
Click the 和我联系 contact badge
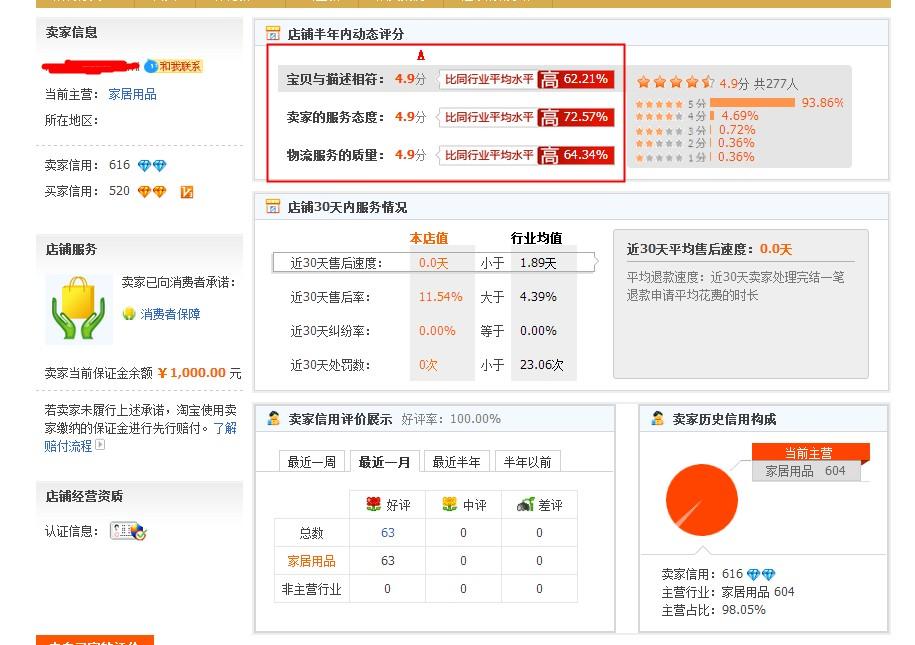173,66
